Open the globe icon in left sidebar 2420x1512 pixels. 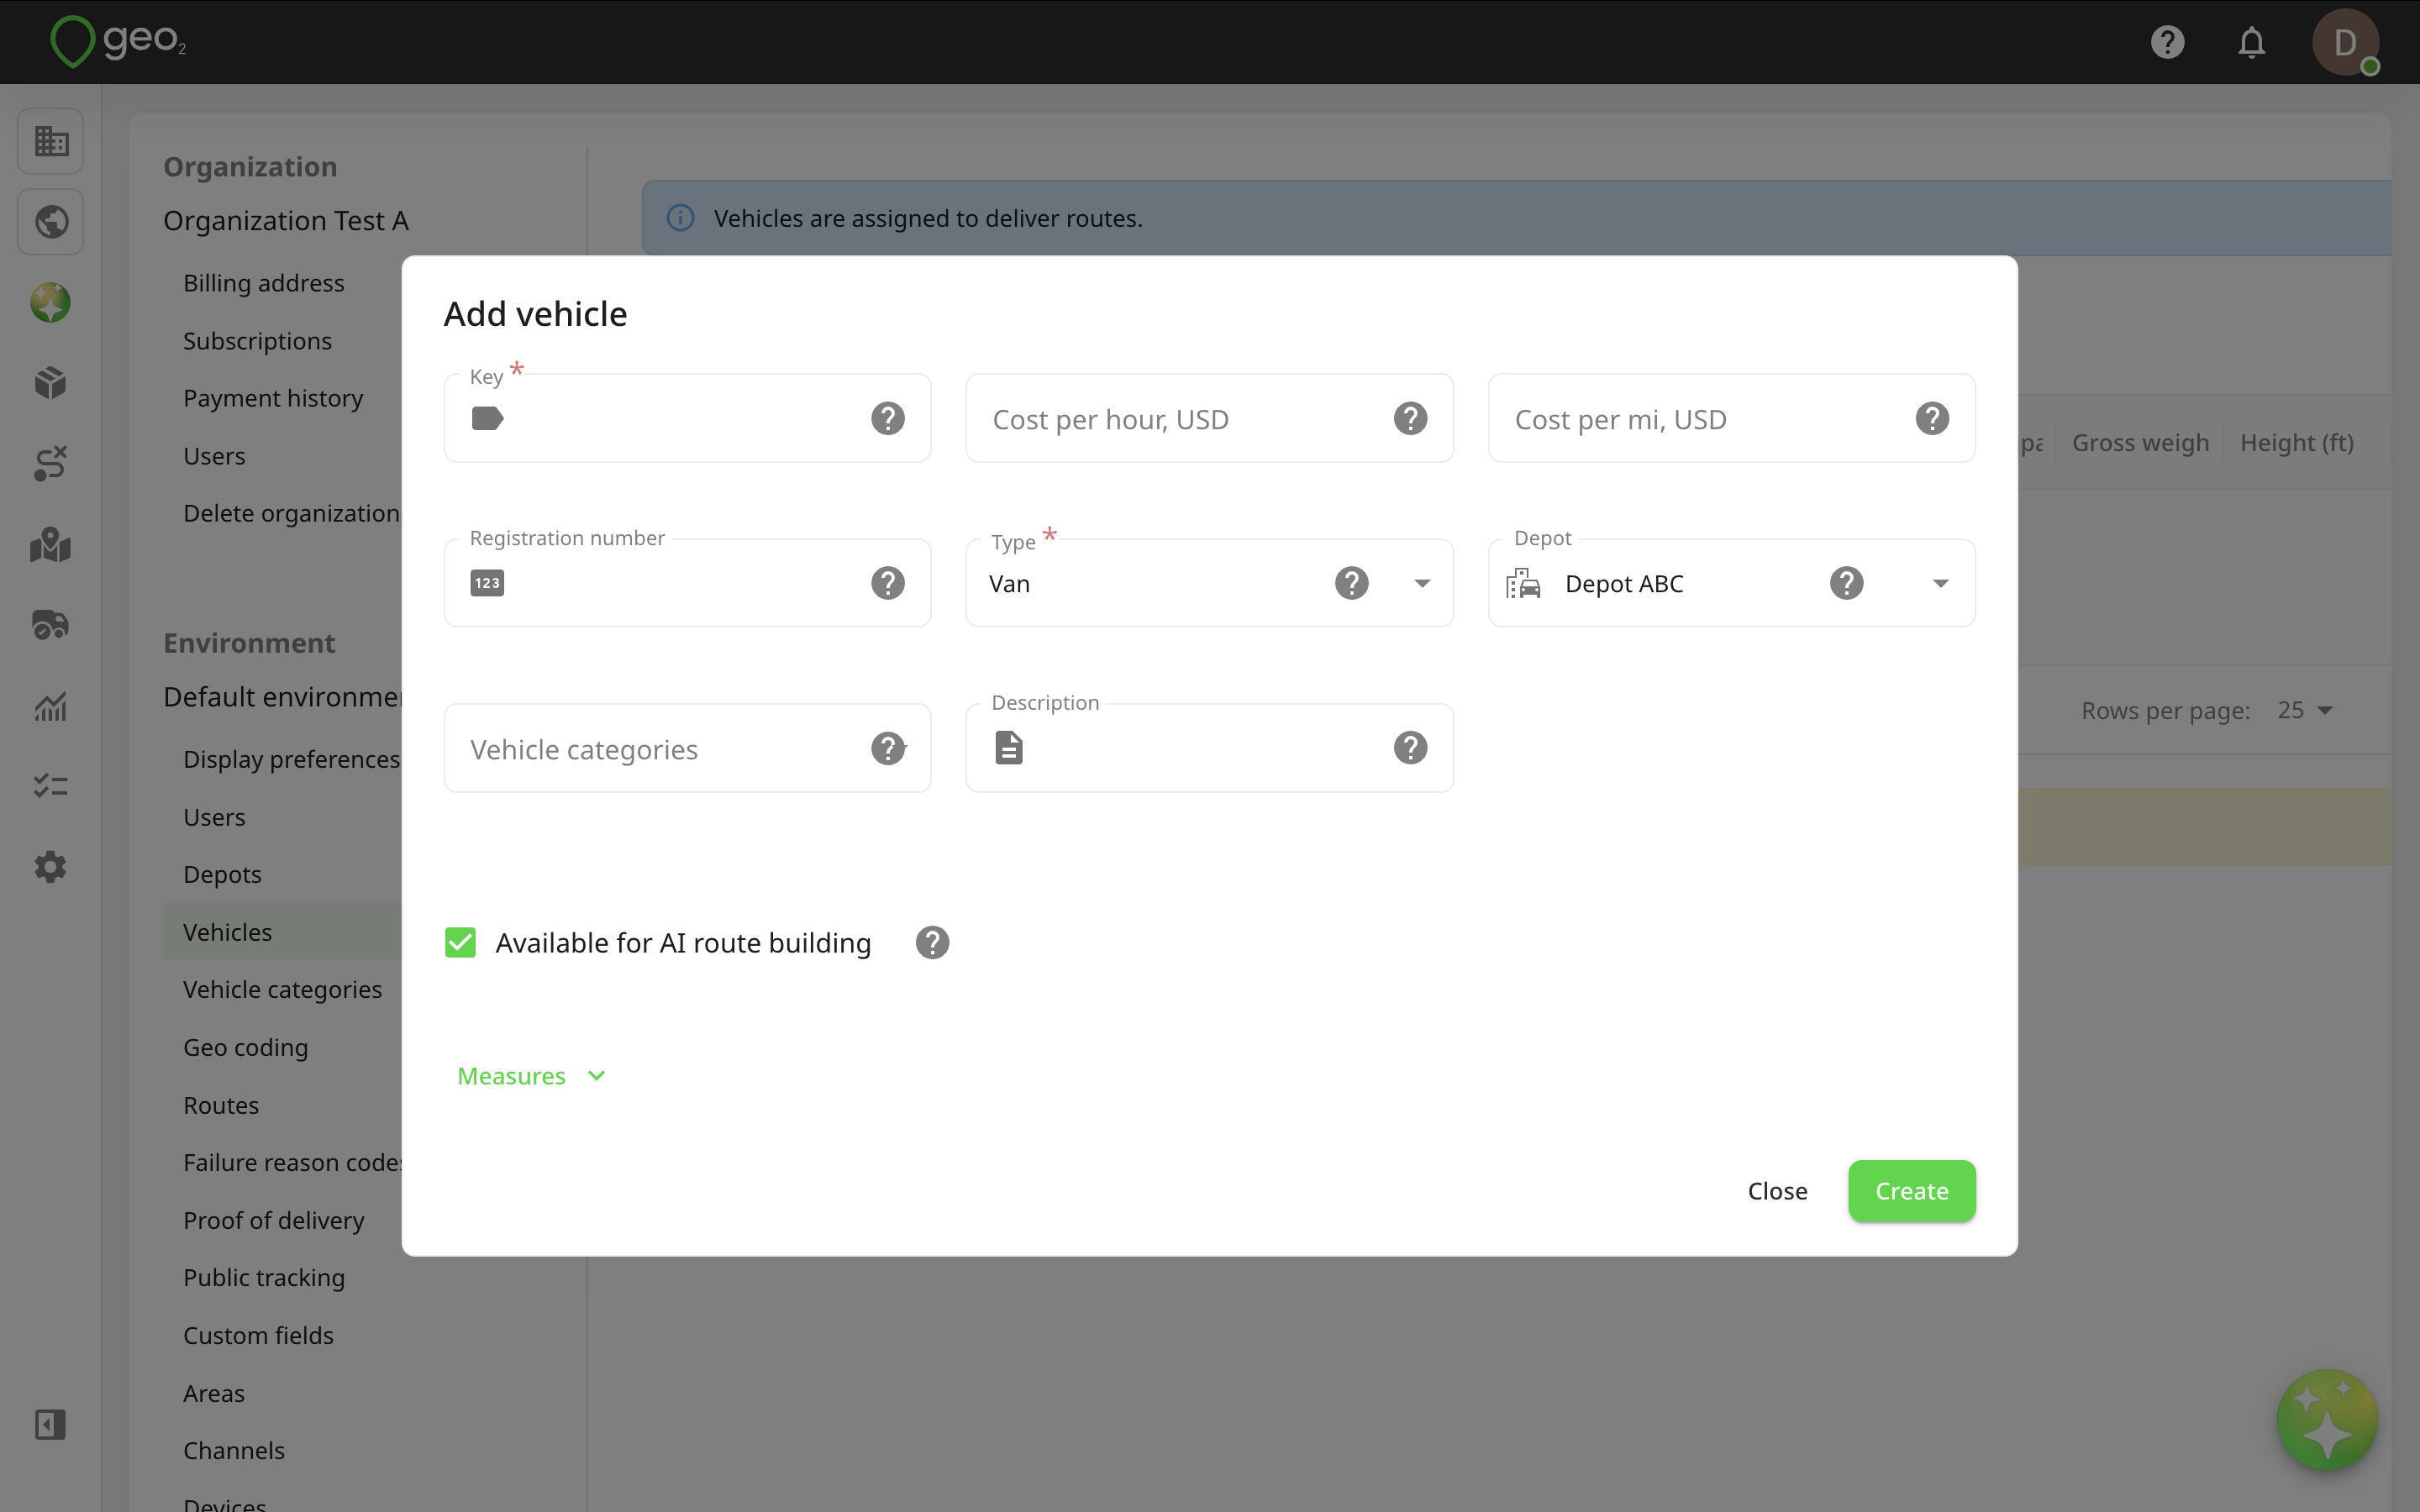(x=51, y=221)
